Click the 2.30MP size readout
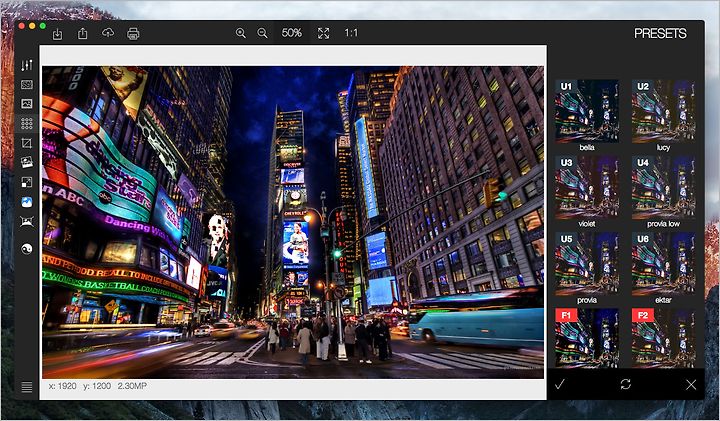720x421 pixels. click(x=132, y=386)
